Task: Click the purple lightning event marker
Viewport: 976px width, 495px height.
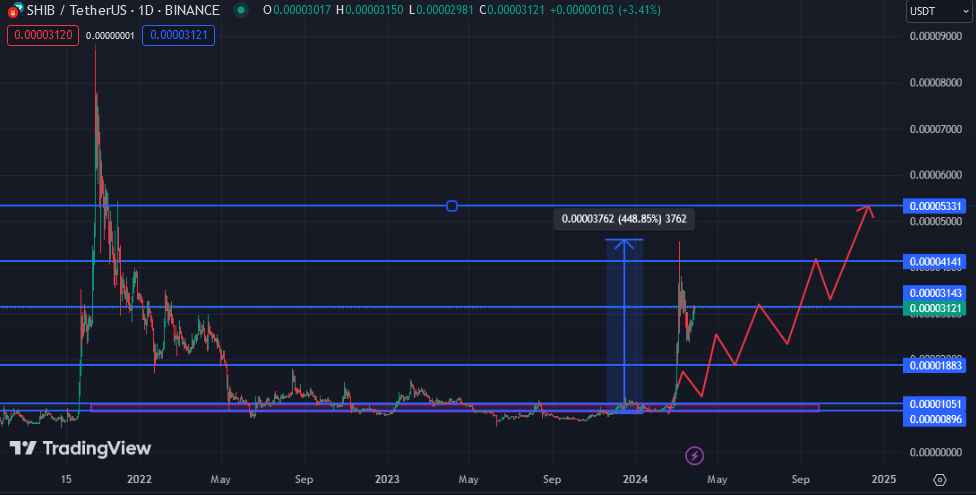Action: click(x=695, y=456)
